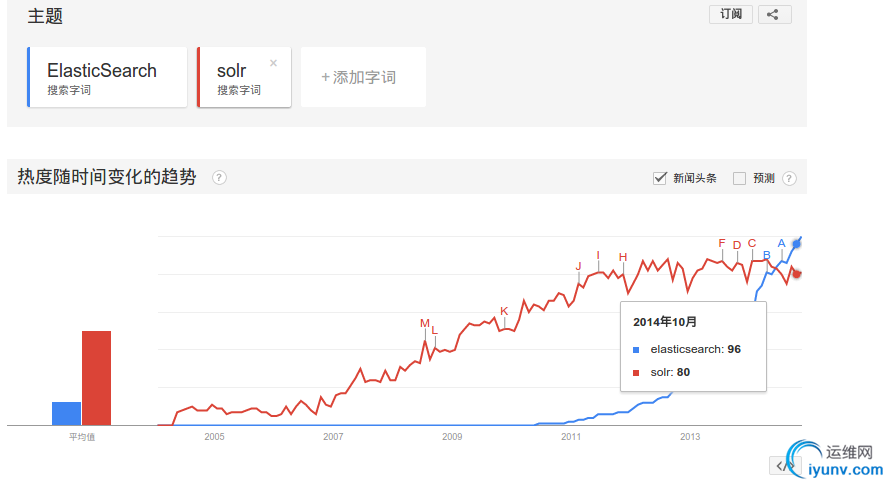
Task: Open help for interest over time
Action: point(219,178)
